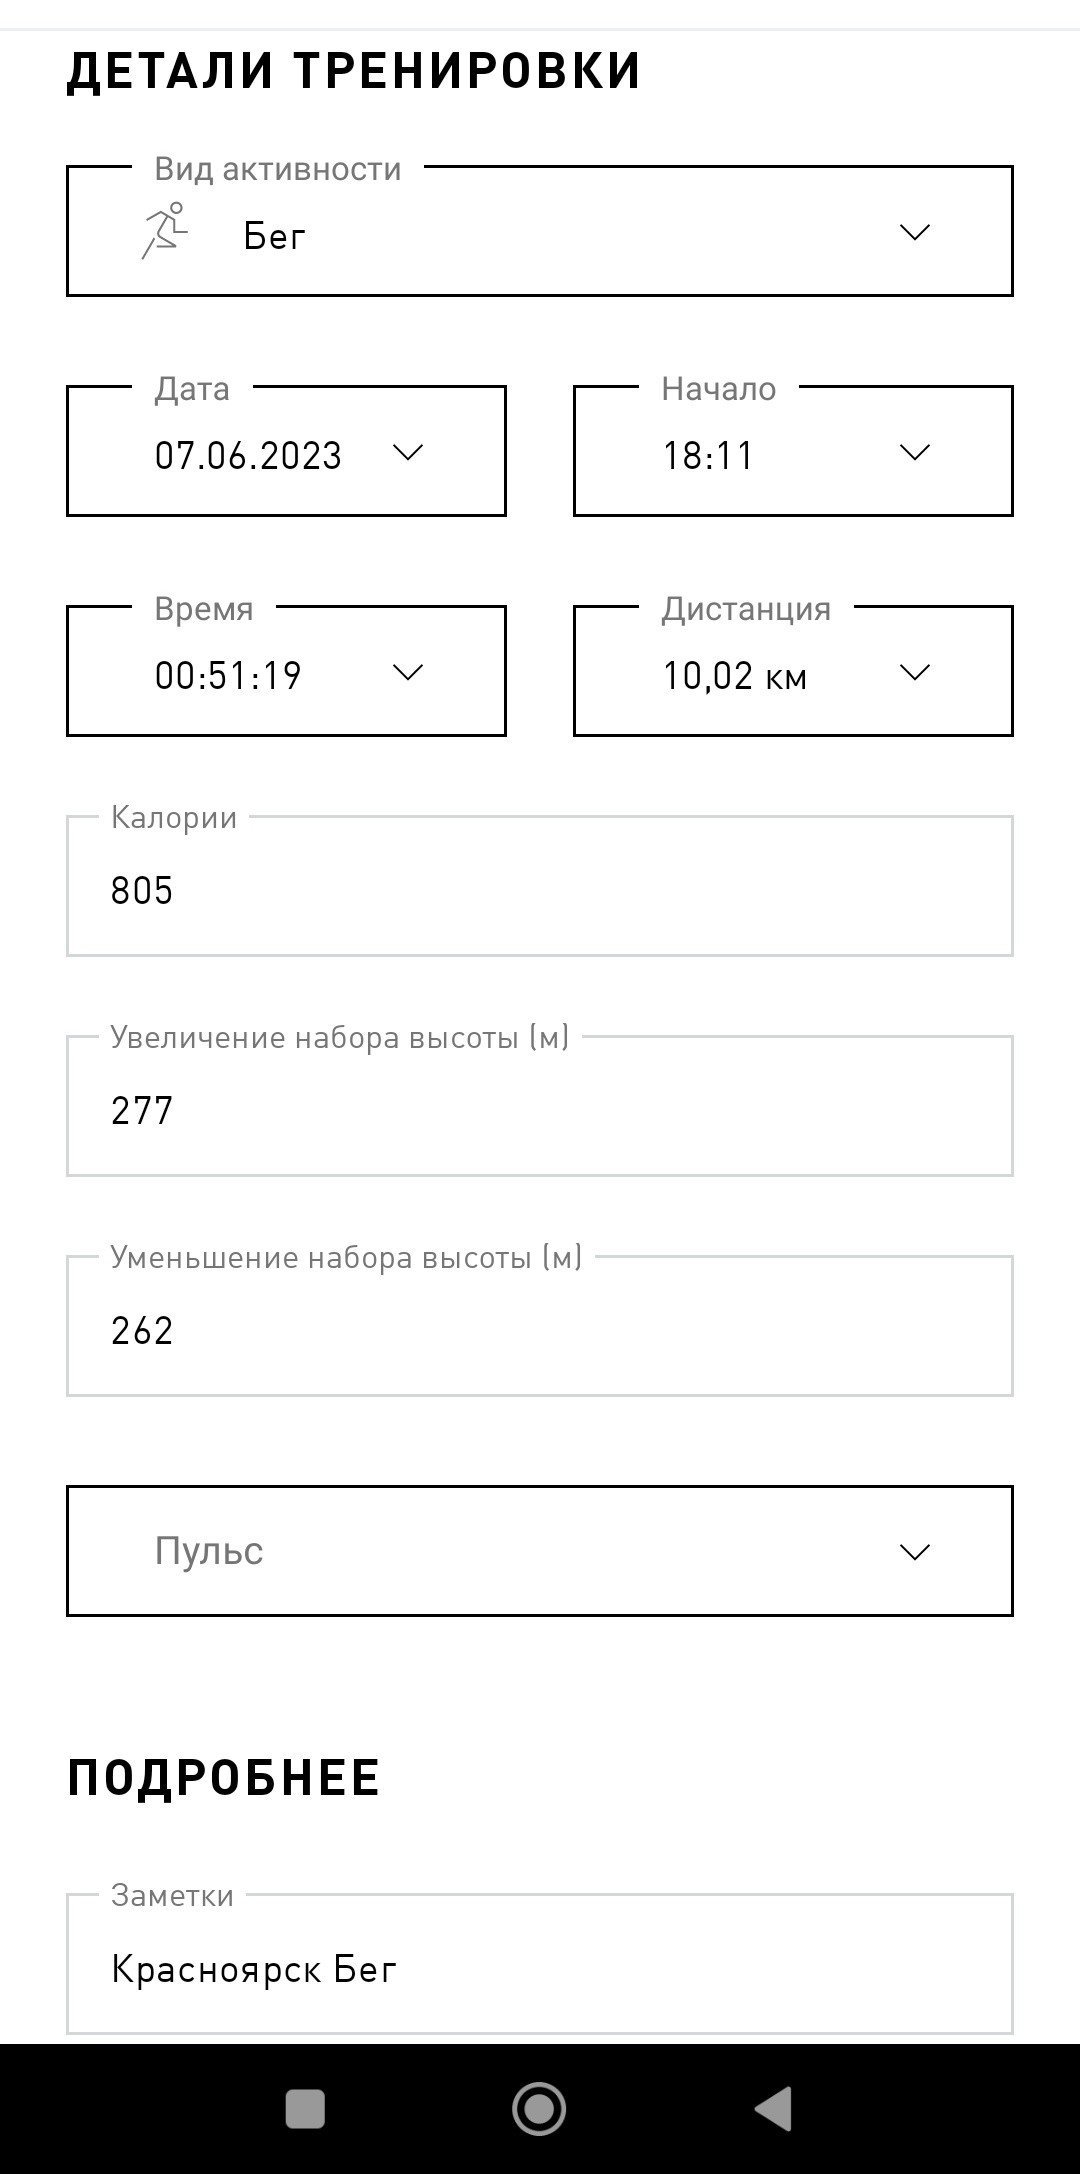Viewport: 1080px width, 2174px height.
Task: Expand the Вид активности dropdown arrow
Action: 915,232
